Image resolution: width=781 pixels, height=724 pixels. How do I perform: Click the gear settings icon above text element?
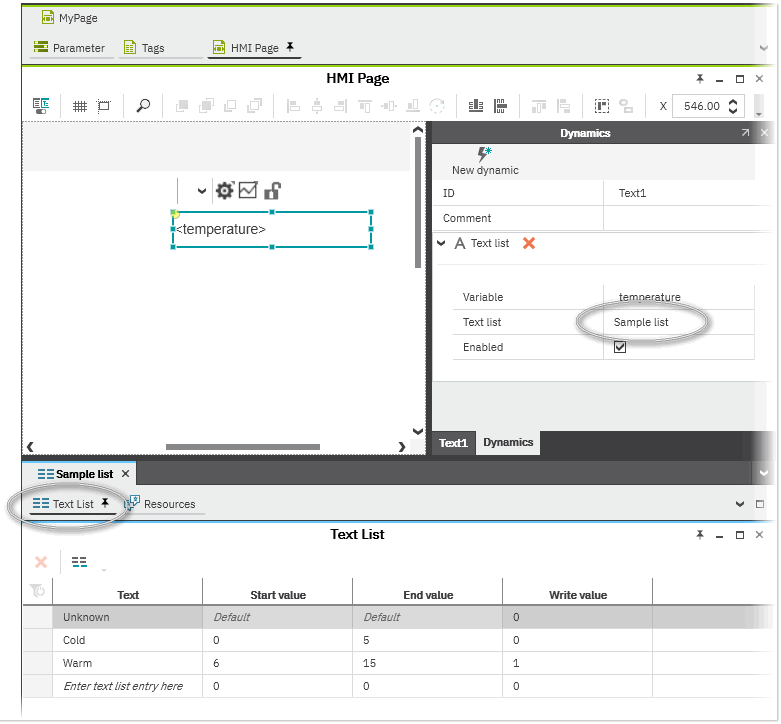pos(225,191)
